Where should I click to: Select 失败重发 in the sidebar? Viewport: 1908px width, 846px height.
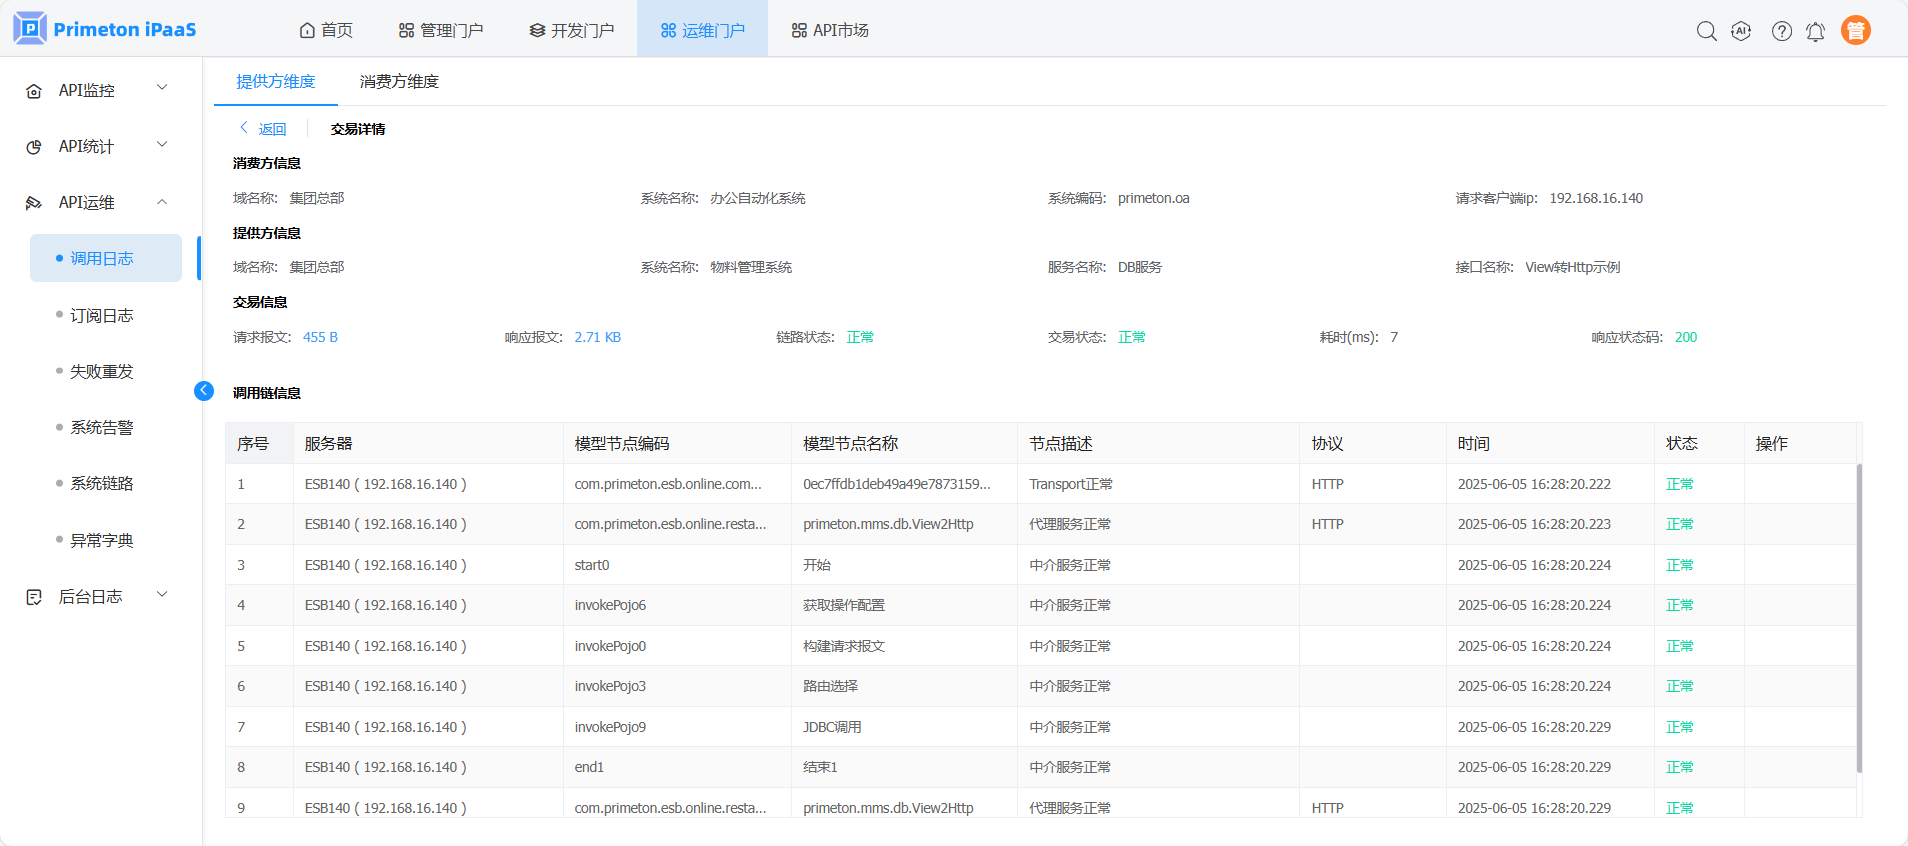pyautogui.click(x=101, y=371)
